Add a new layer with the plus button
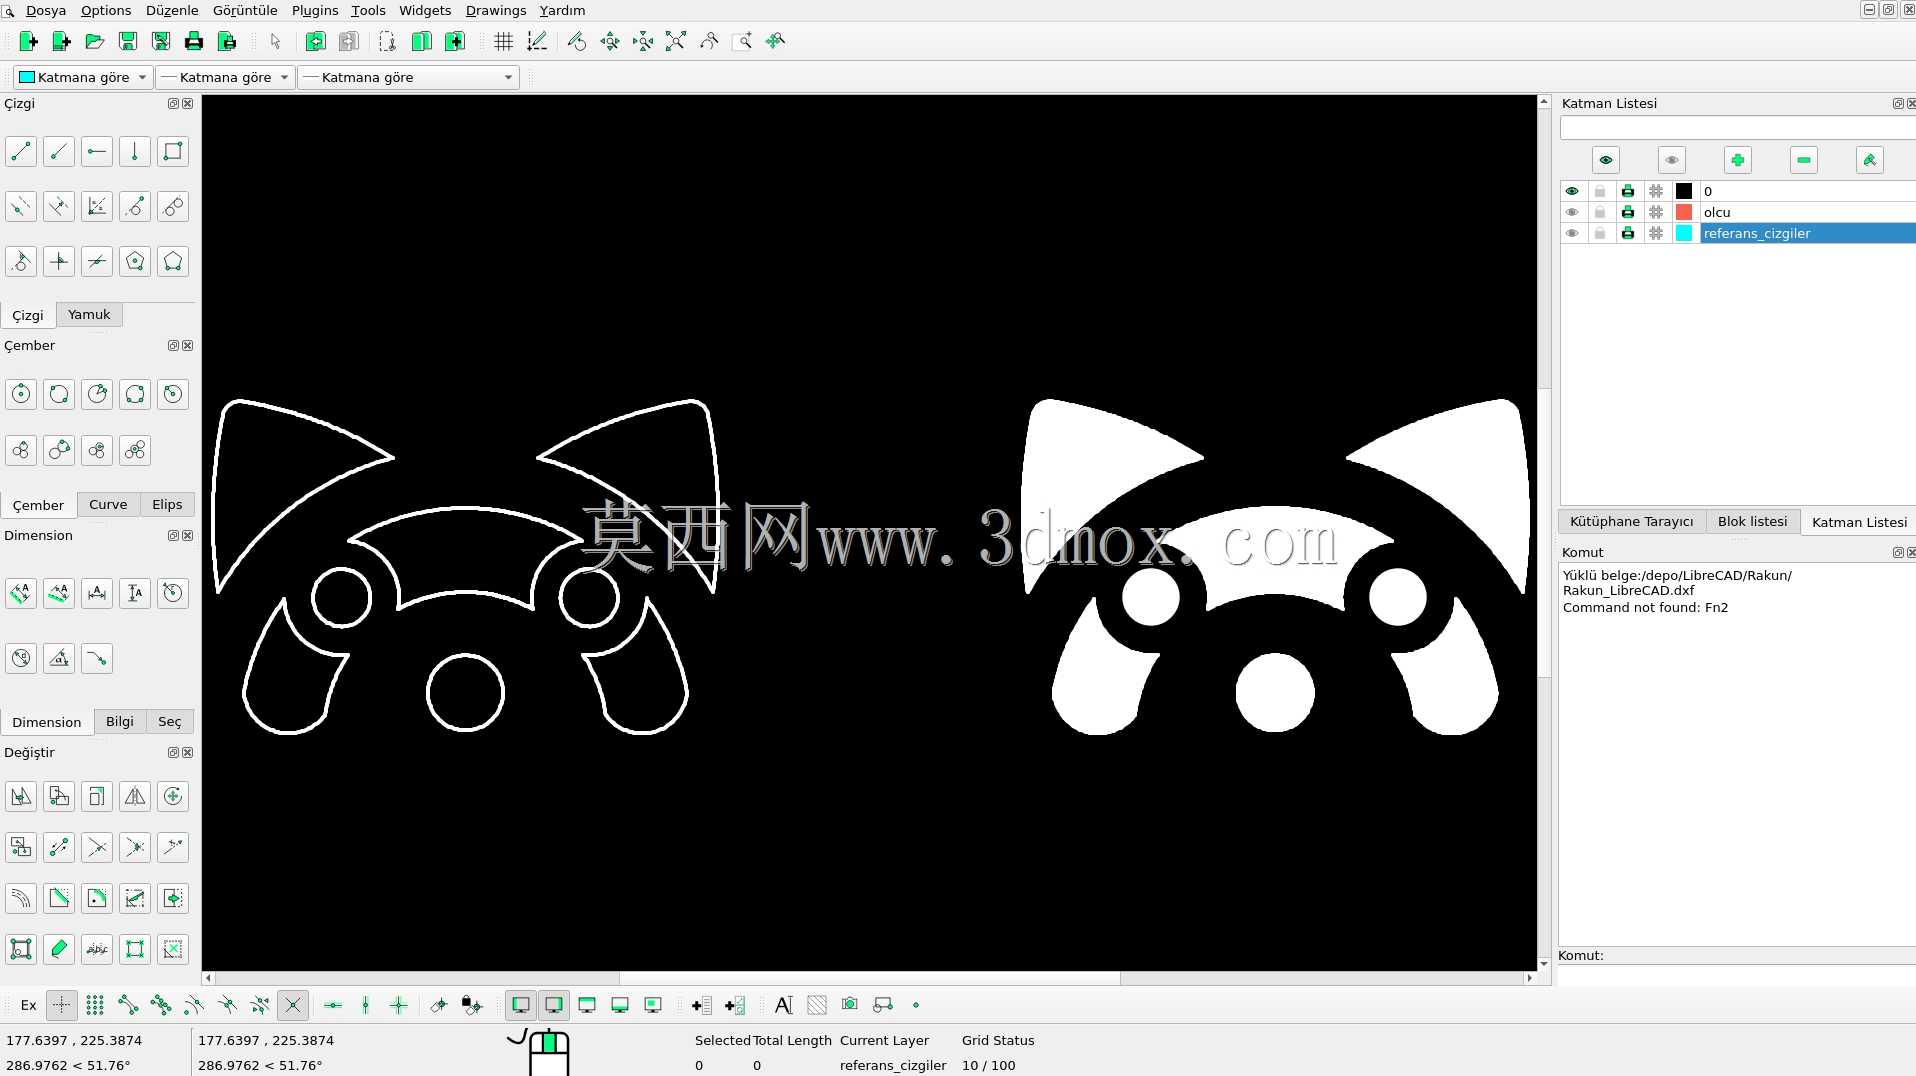 [x=1738, y=160]
